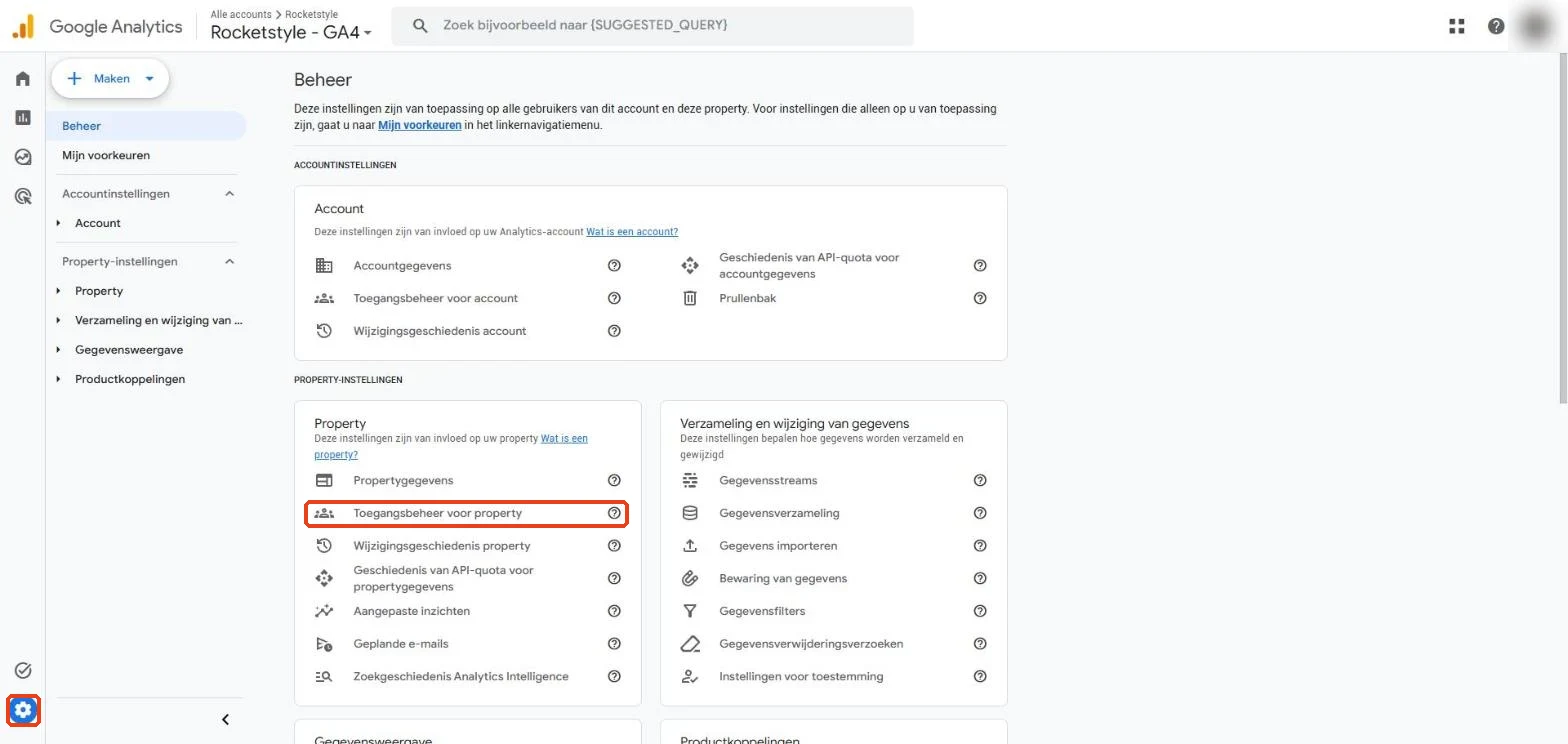1568x744 pixels.
Task: Open the Help question mark in header
Action: coord(1496,26)
